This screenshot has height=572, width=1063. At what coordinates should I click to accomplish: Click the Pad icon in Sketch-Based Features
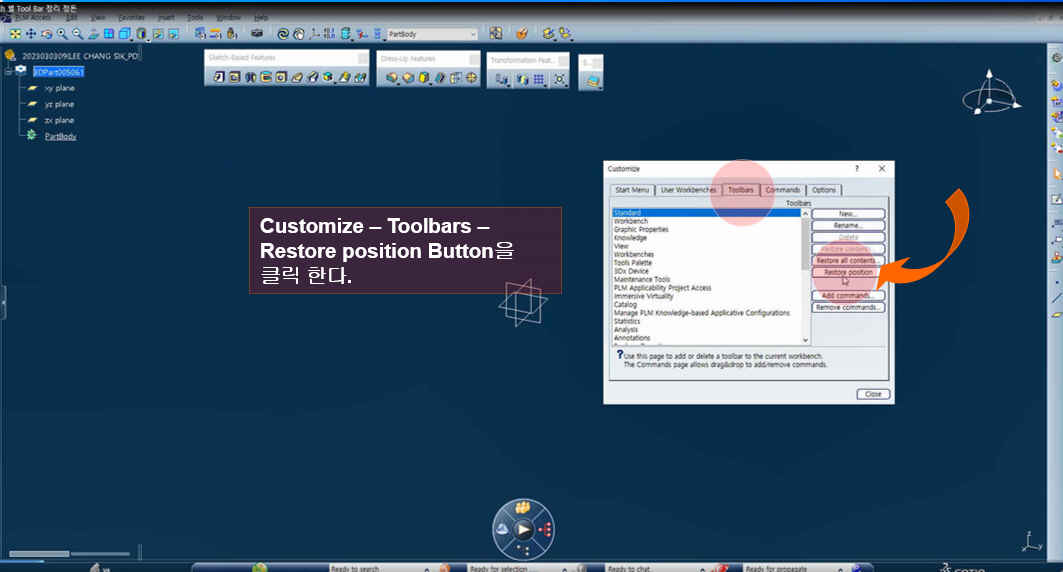point(218,77)
